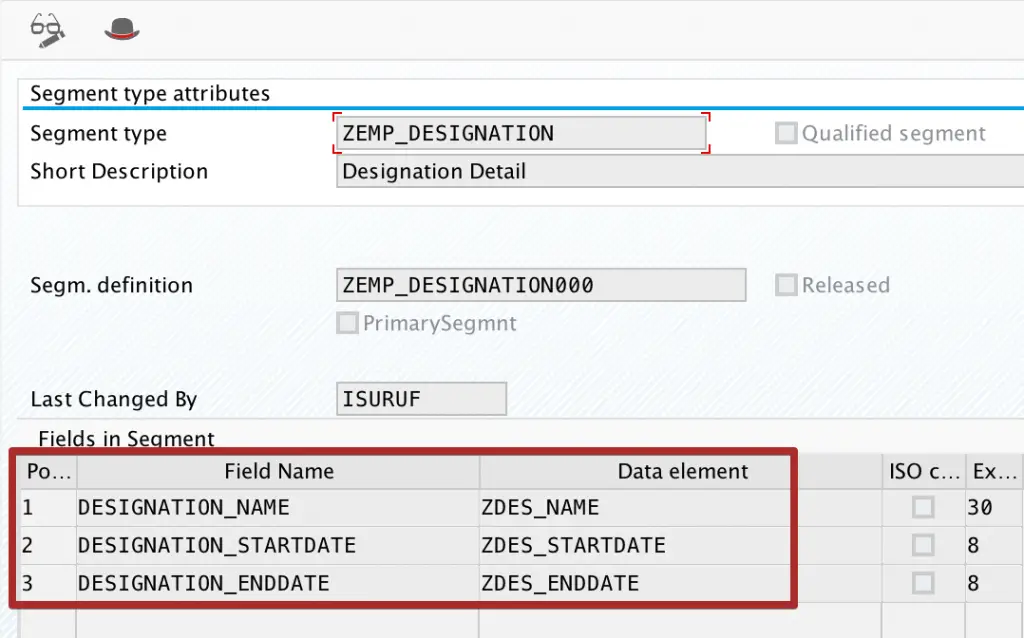This screenshot has width=1024, height=638.
Task: Select the DESIGNATION_STARTDATE field cell
Action: tap(278, 545)
